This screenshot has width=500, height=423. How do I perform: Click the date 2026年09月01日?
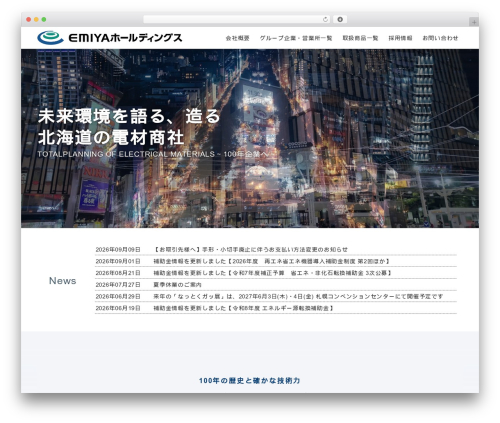(118, 261)
